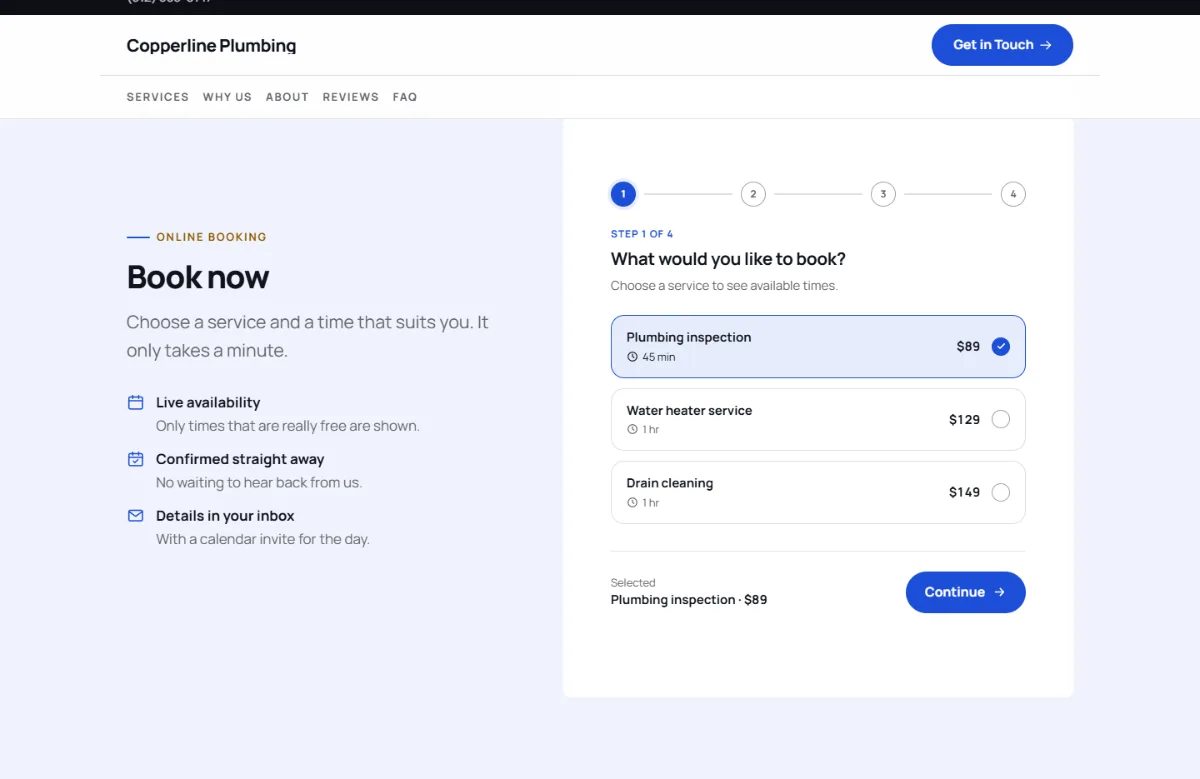Image resolution: width=1200 pixels, height=779 pixels.
Task: Select step 4 in the progress indicator
Action: (x=1013, y=194)
